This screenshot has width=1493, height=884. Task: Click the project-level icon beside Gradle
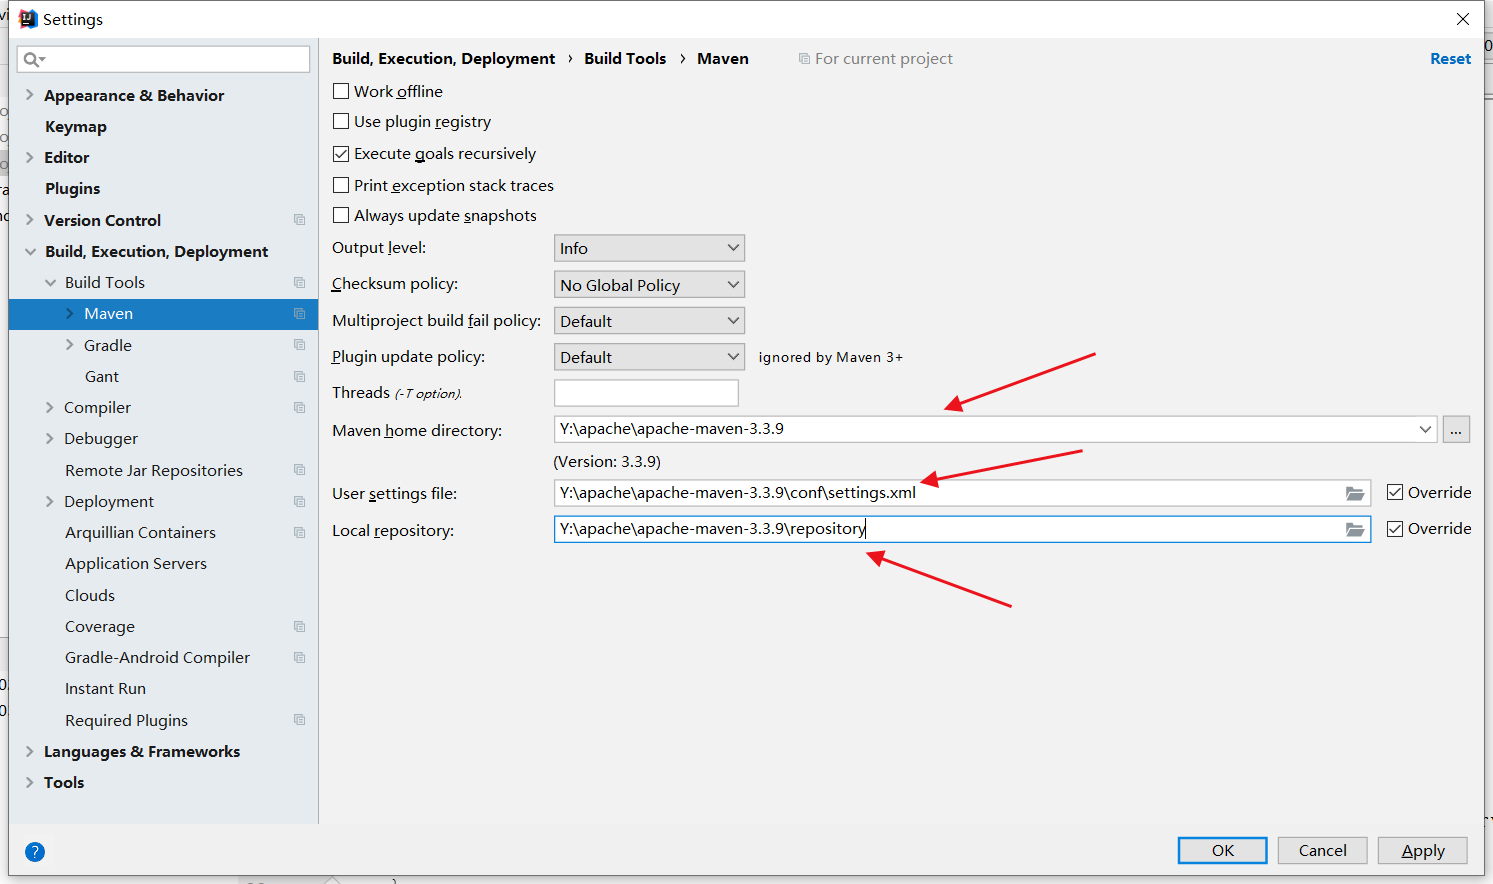299,345
